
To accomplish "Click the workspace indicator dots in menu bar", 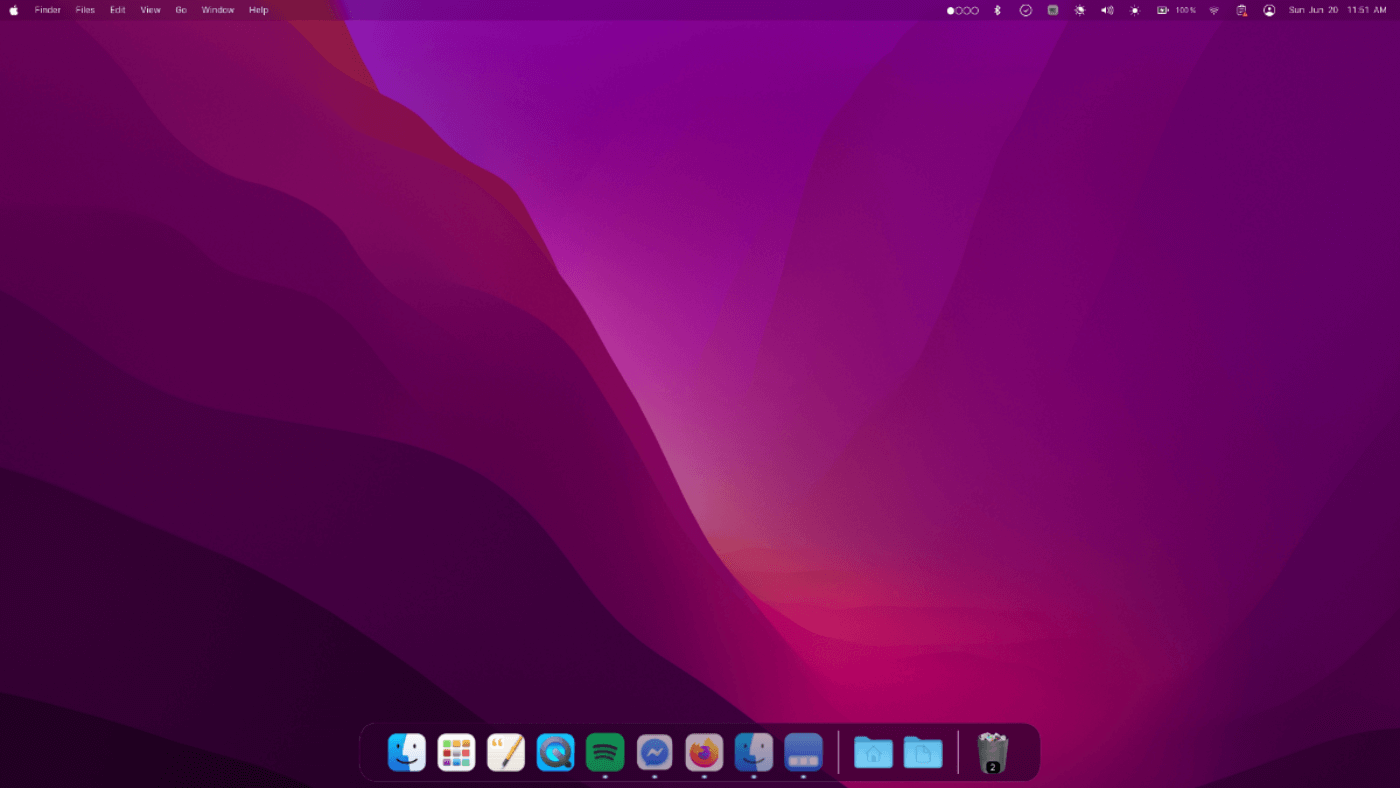I will pos(962,10).
